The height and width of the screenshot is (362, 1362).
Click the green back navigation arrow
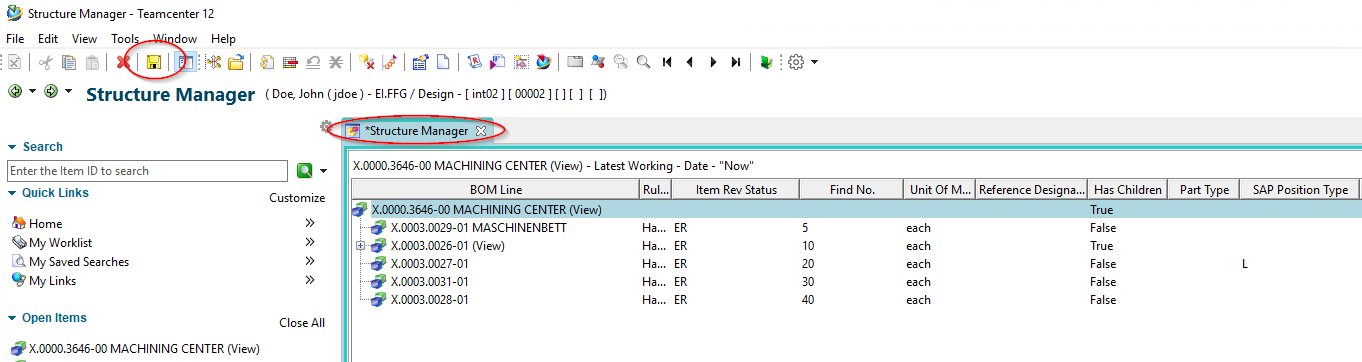pyautogui.click(x=15, y=91)
